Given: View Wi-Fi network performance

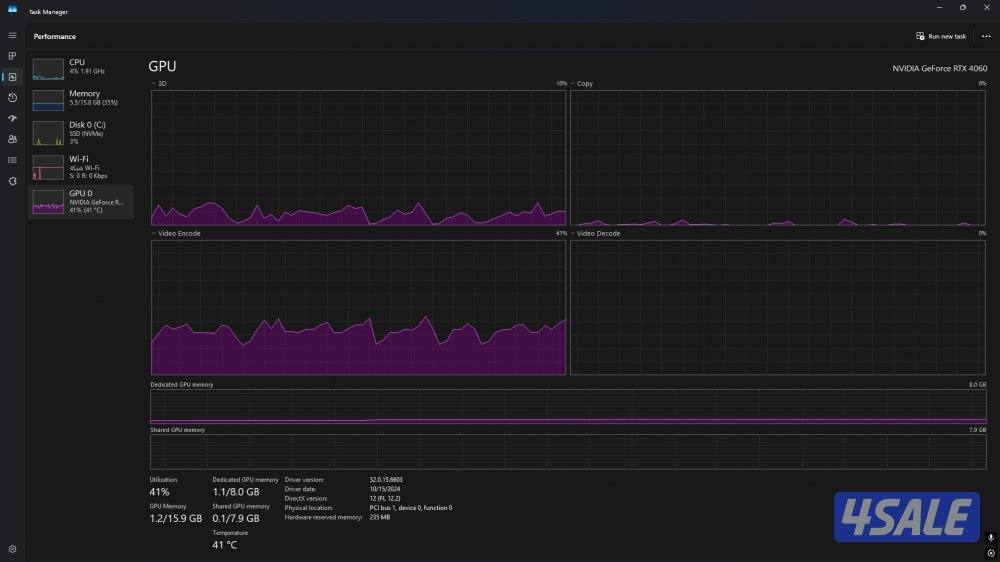Looking at the screenshot, I should (80, 165).
